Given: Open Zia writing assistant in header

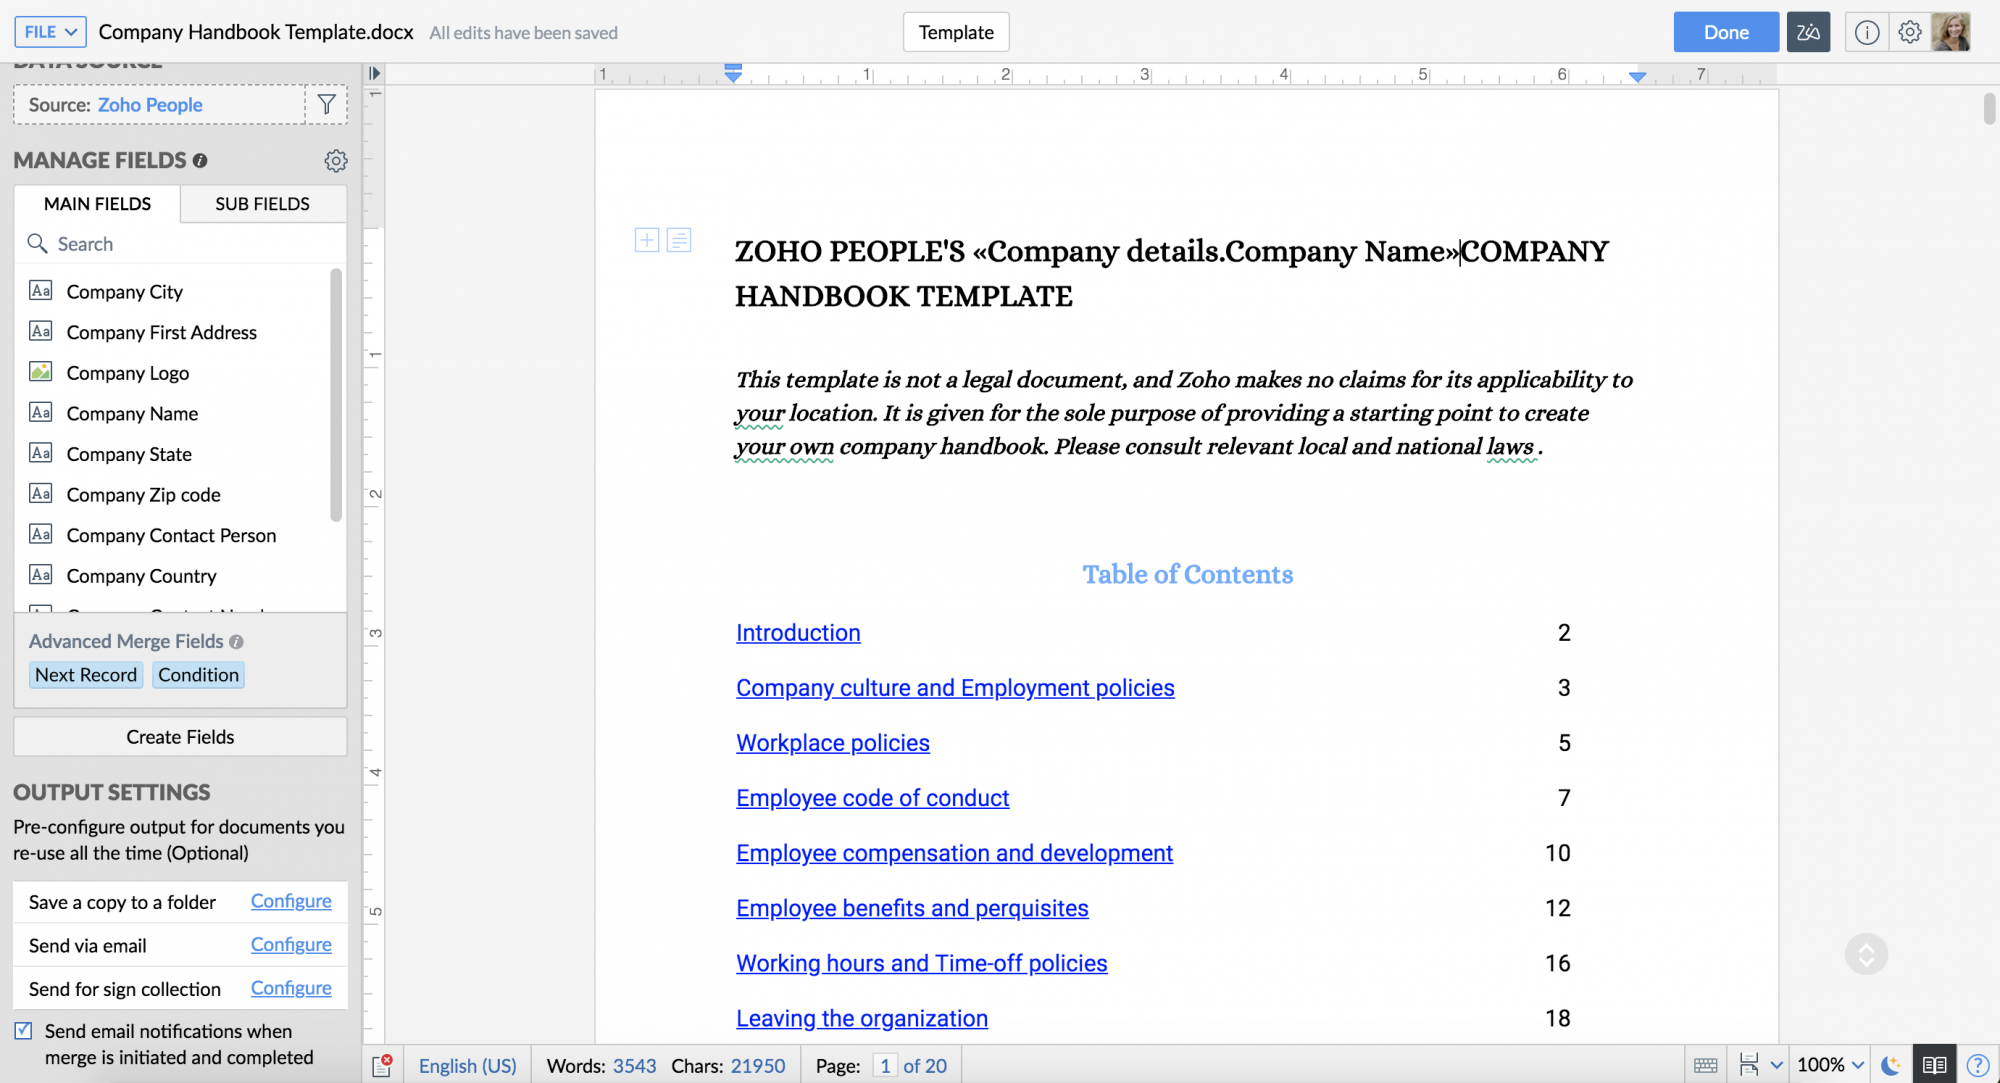Looking at the screenshot, I should [1808, 32].
